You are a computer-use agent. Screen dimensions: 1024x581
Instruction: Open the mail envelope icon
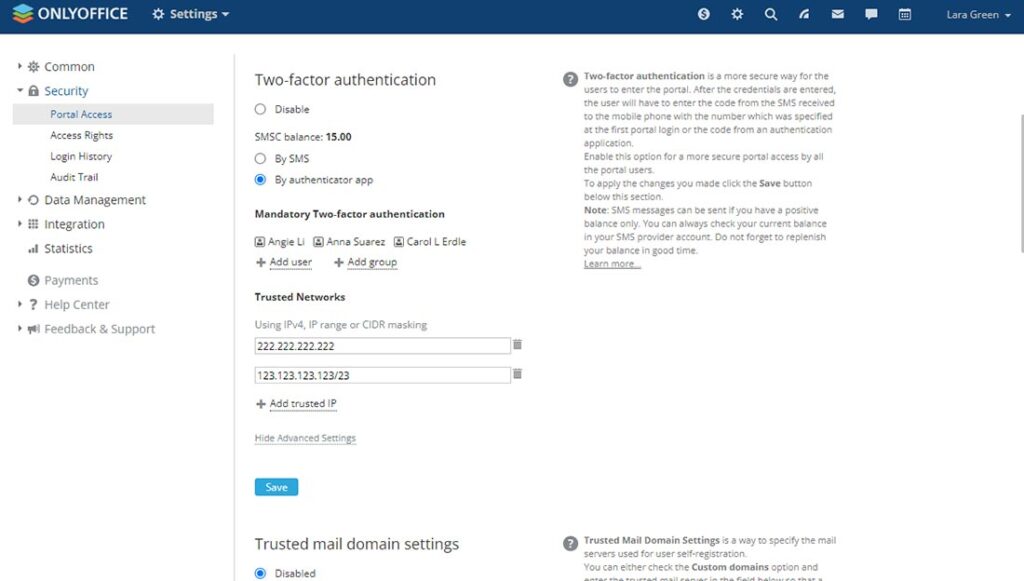tap(838, 14)
